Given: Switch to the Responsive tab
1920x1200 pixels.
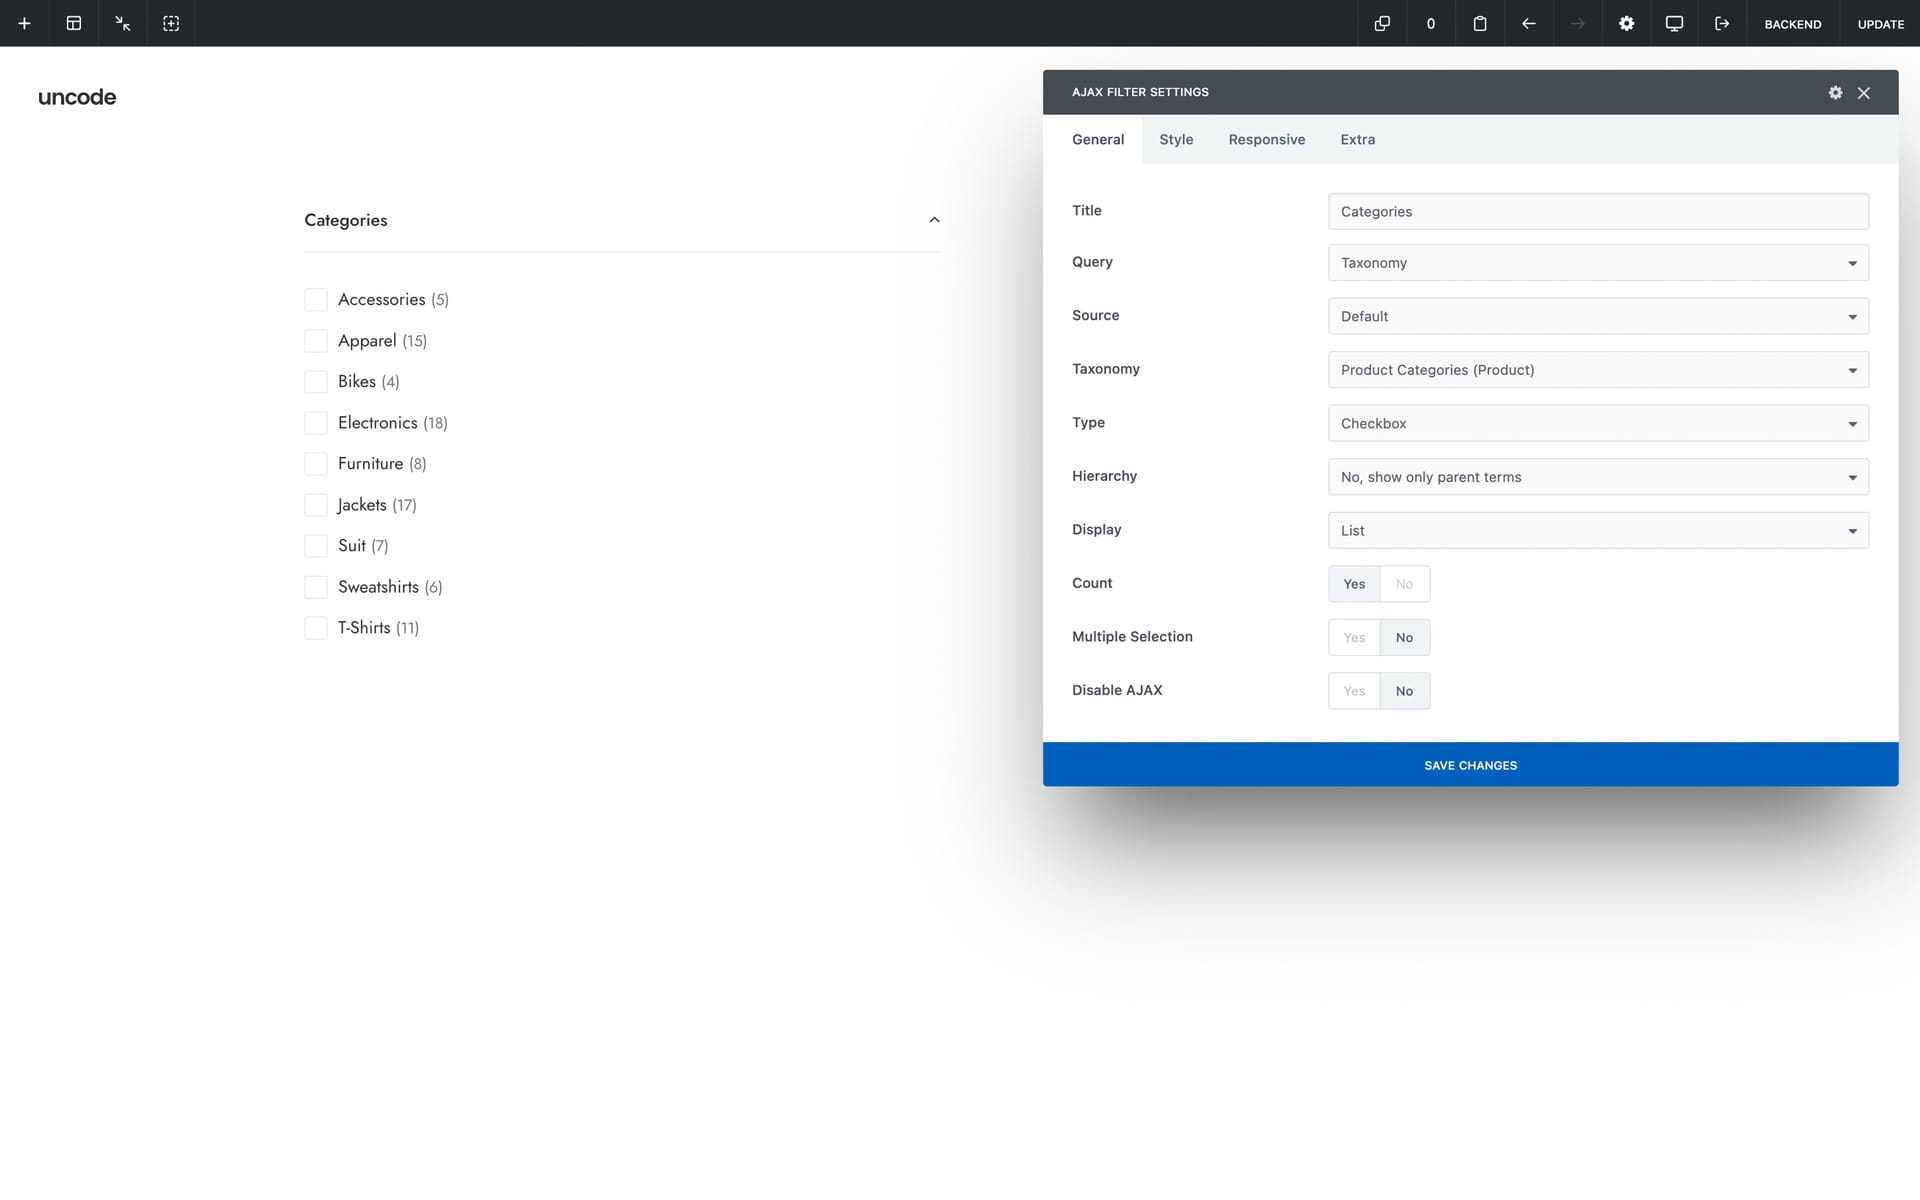Looking at the screenshot, I should (1266, 140).
